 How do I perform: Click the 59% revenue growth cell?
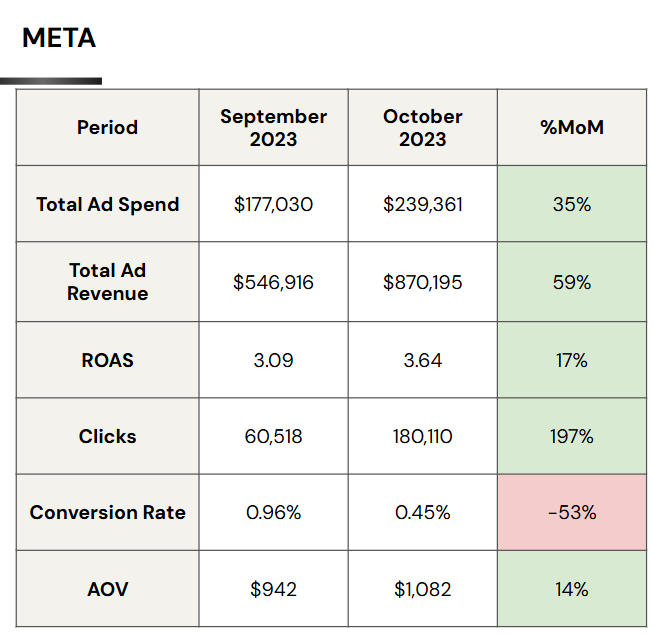572,282
